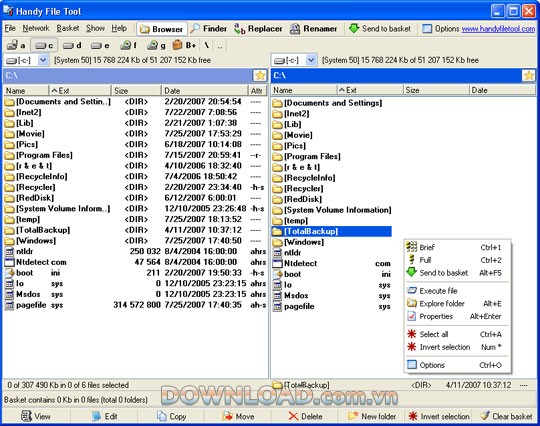Select Ntdetect com in the right panel
The image size is (540, 426).
click(x=331, y=263)
